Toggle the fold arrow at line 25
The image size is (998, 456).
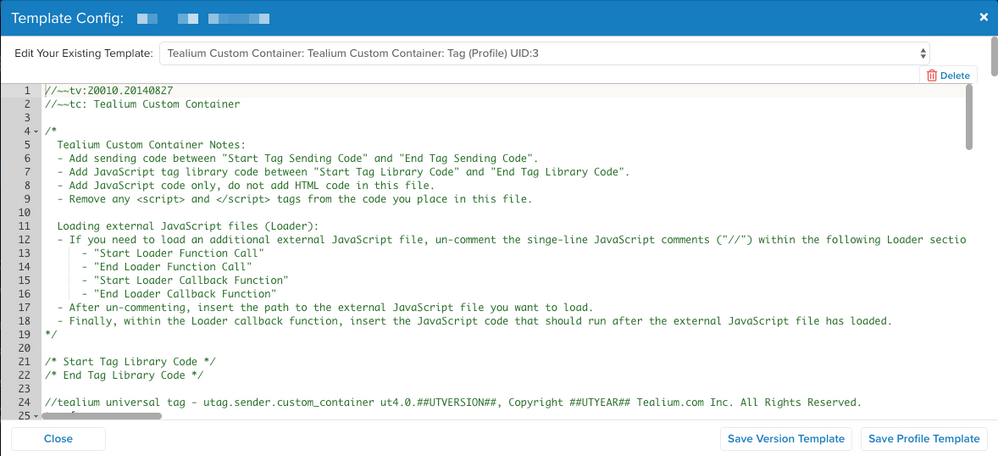[x=37, y=415]
